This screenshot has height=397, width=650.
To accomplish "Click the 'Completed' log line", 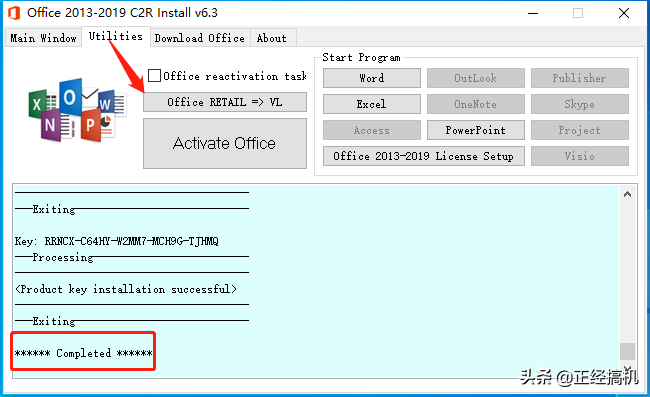I will [83, 353].
